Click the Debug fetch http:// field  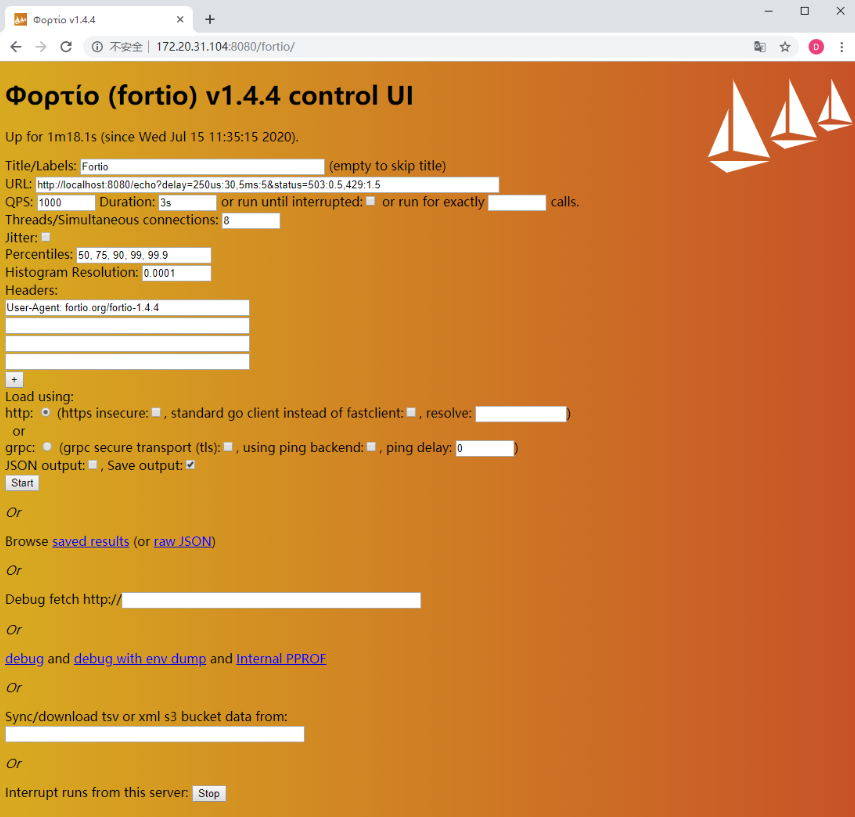point(272,600)
